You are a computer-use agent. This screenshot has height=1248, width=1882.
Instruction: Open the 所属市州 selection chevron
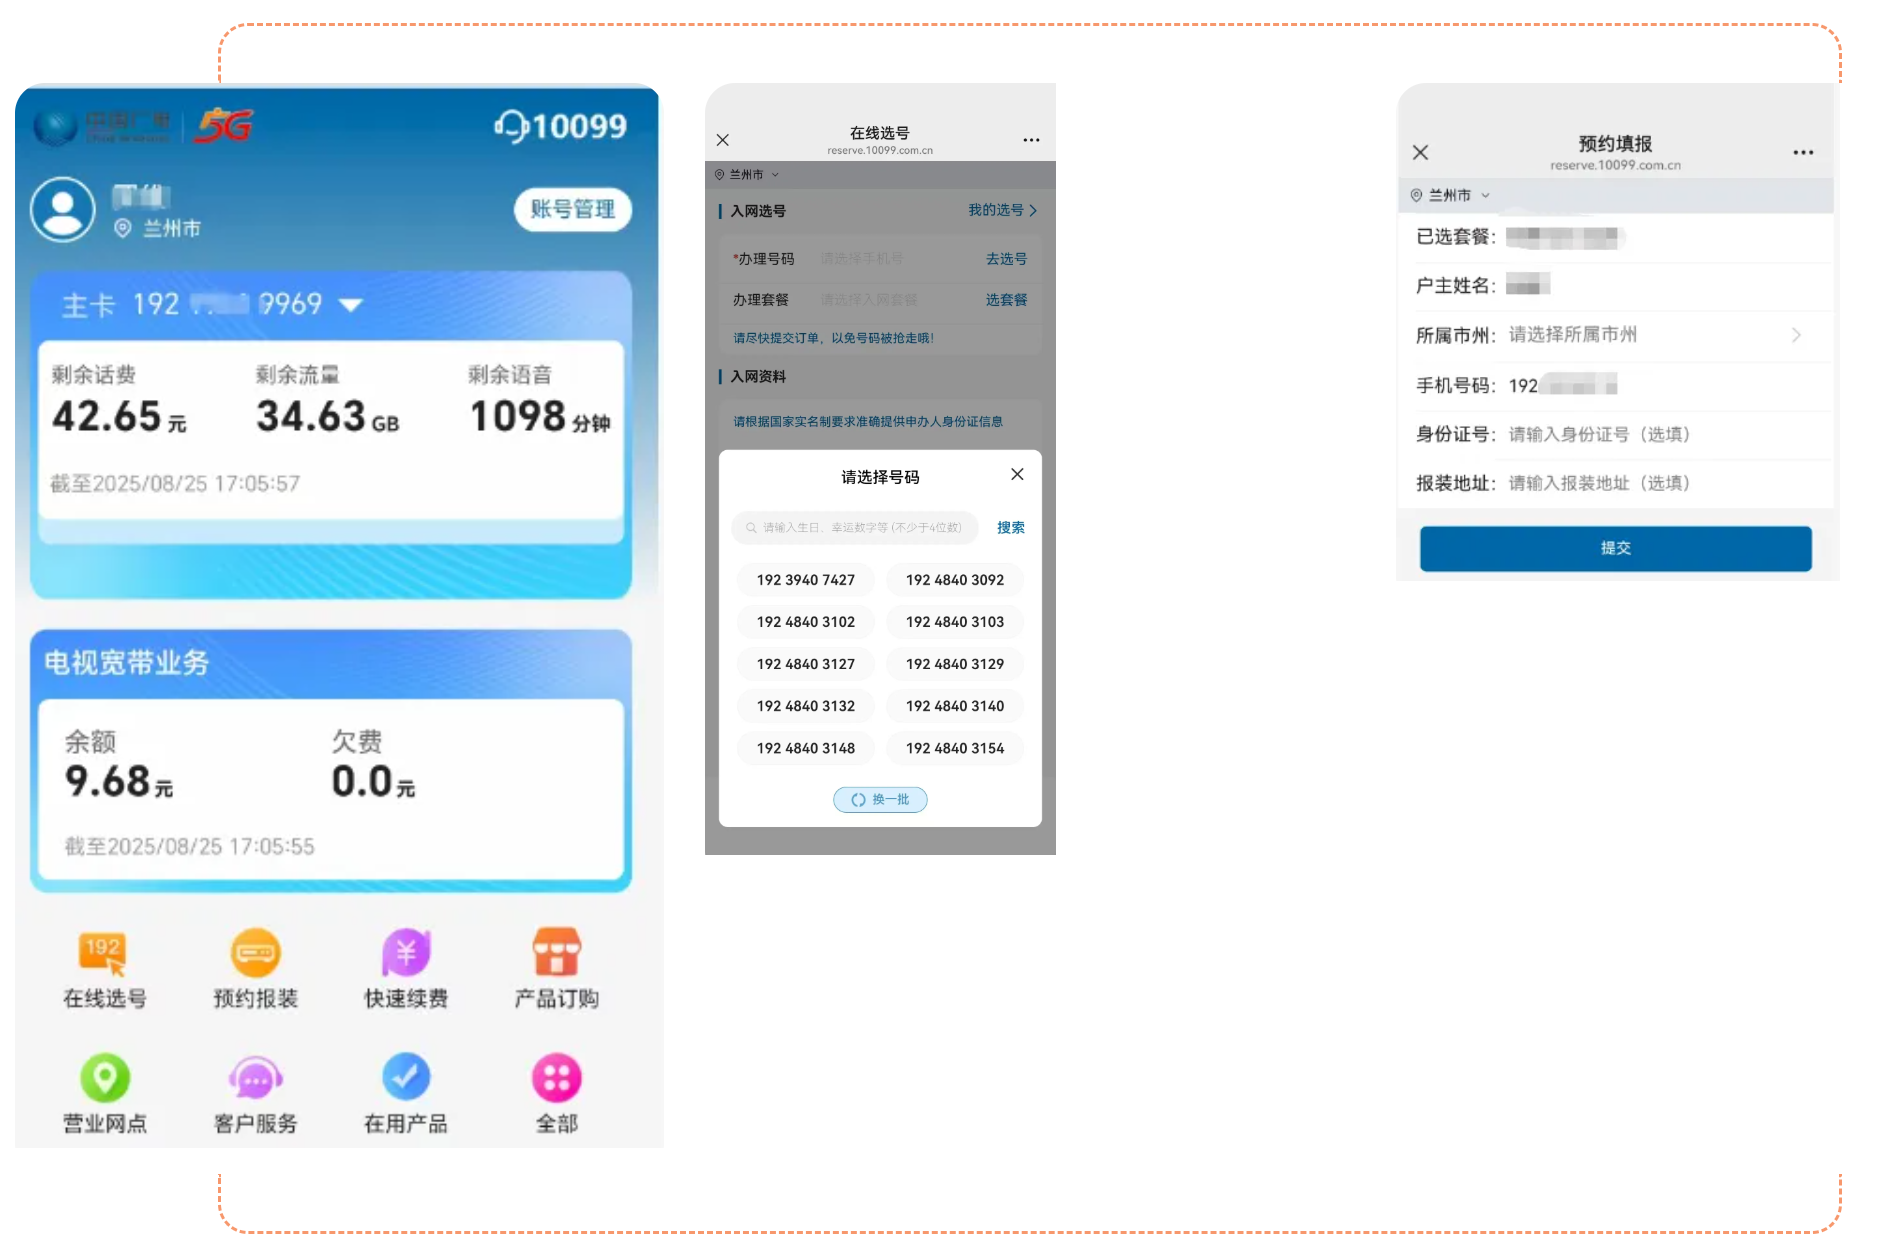[1796, 335]
